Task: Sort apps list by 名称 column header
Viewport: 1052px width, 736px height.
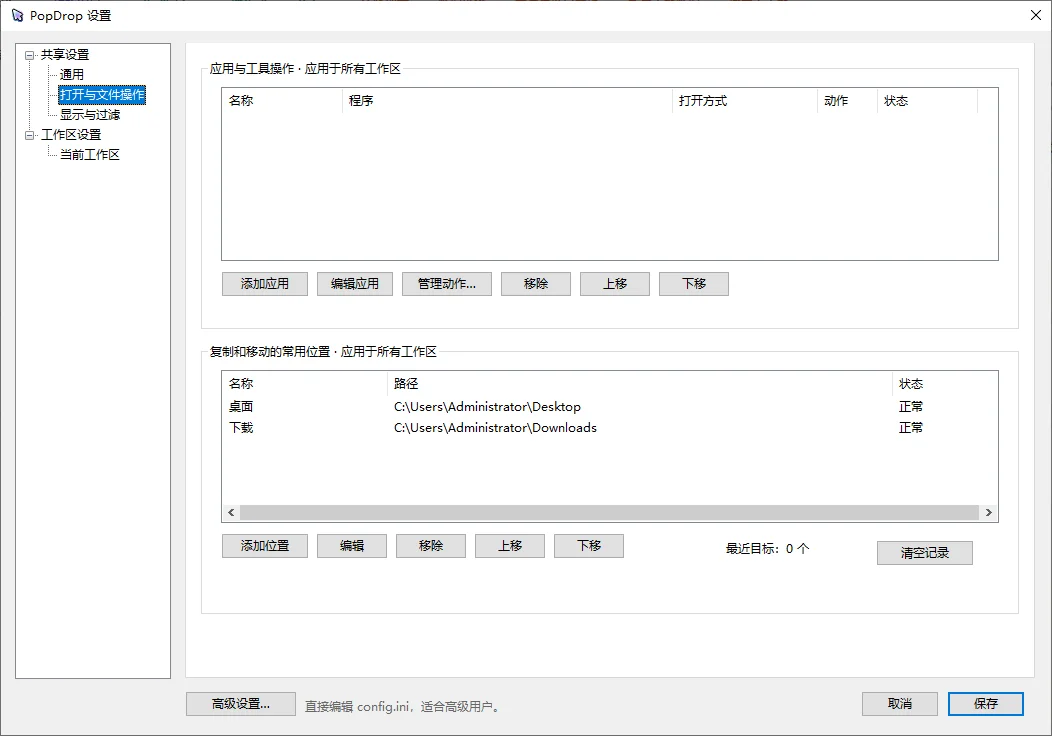Action: coord(282,101)
